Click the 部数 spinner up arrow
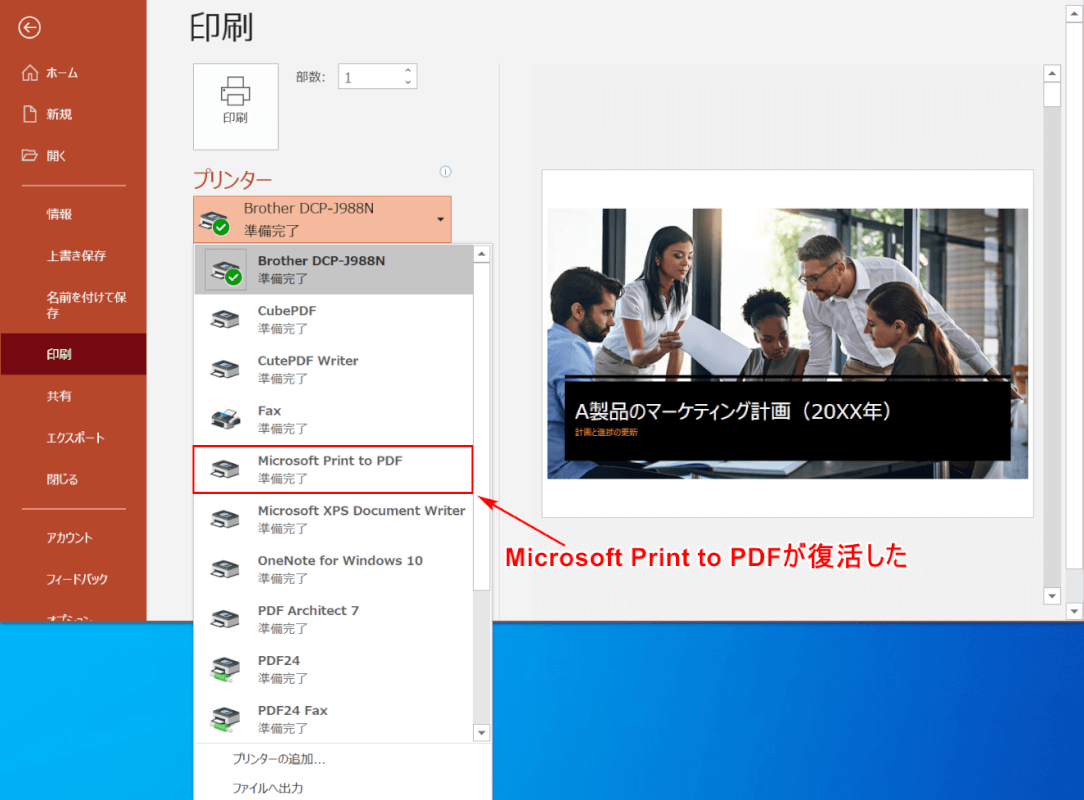The height and width of the screenshot is (800, 1084). click(x=407, y=70)
